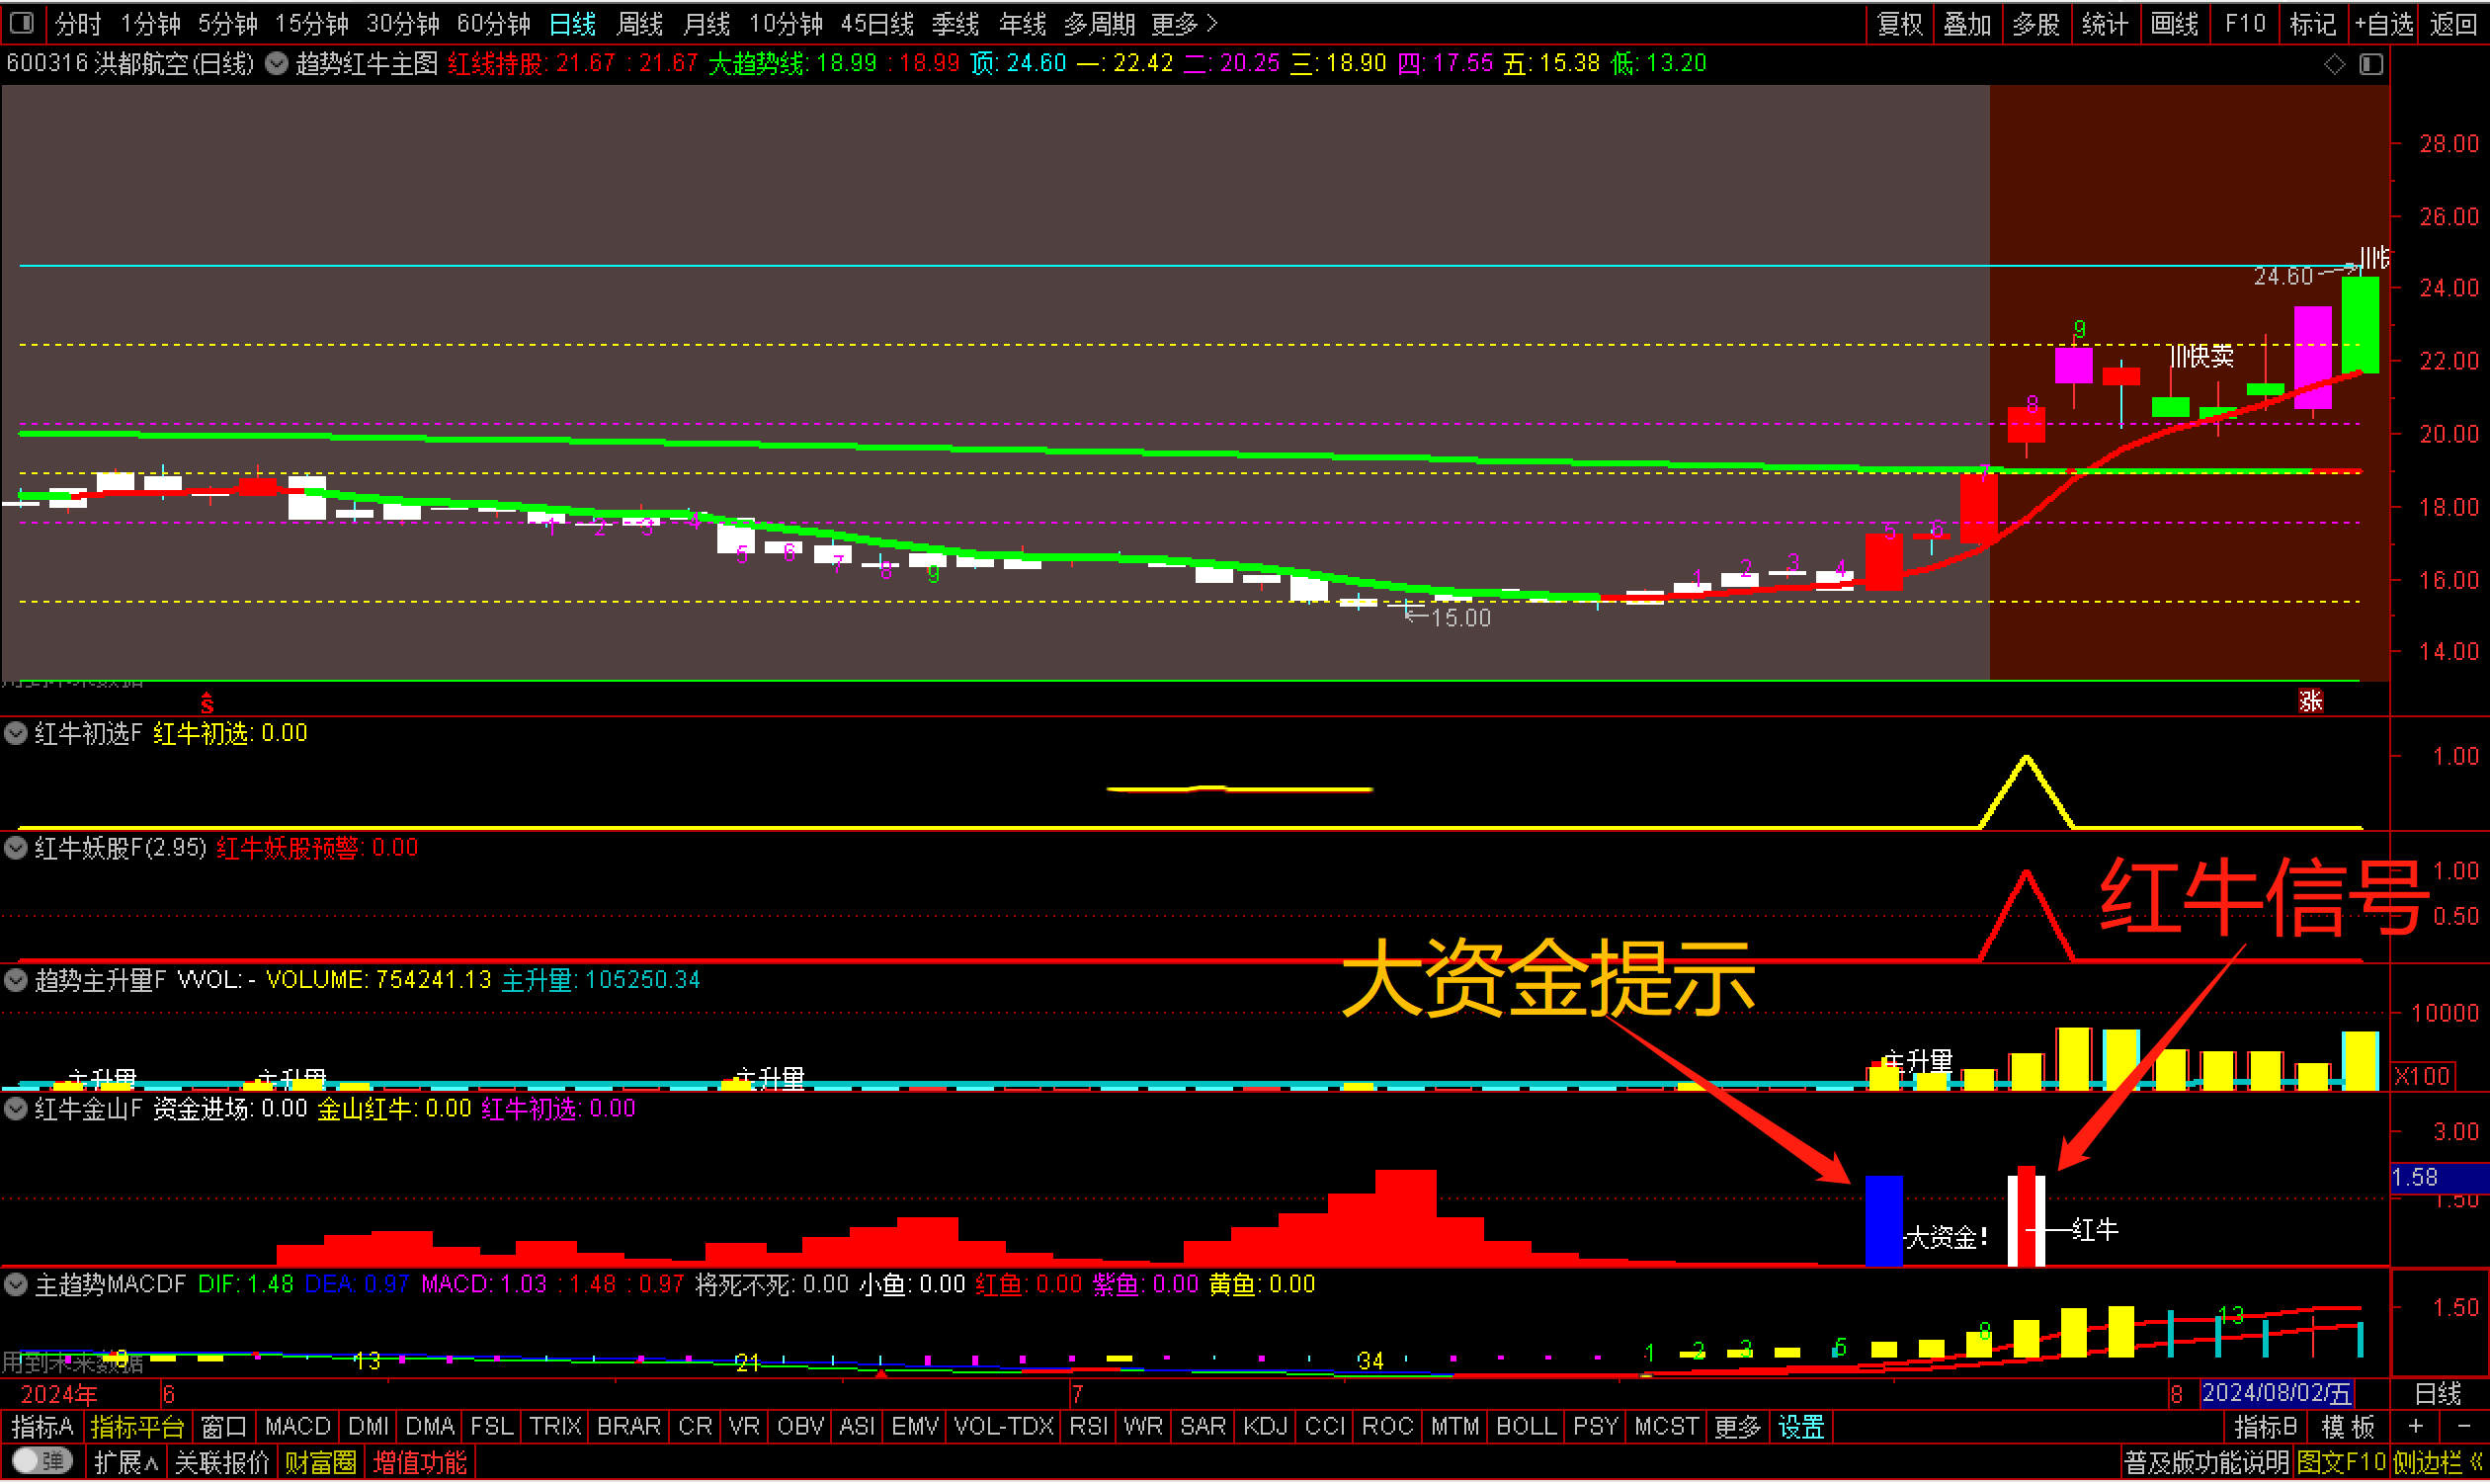Open the cyan 设置 settings button

tap(1801, 1426)
